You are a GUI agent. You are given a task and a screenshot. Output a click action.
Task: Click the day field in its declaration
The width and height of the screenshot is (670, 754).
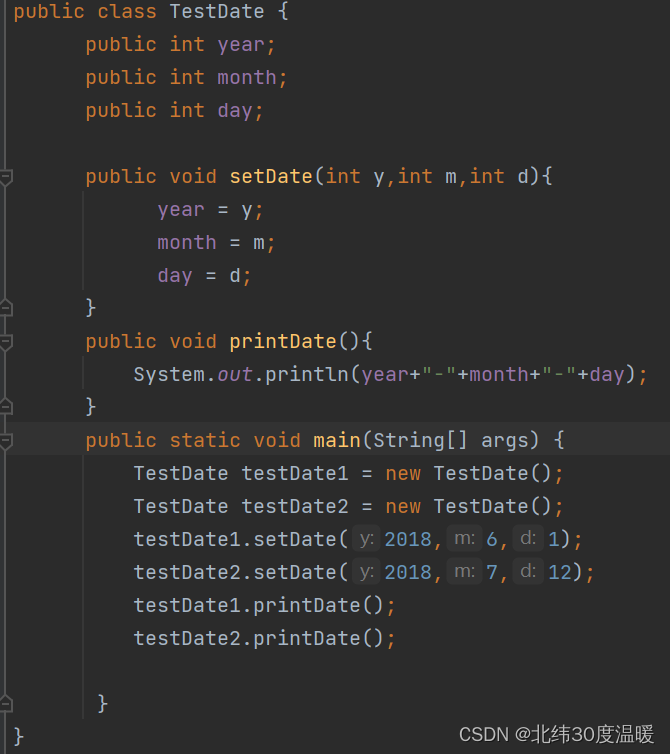click(x=235, y=111)
